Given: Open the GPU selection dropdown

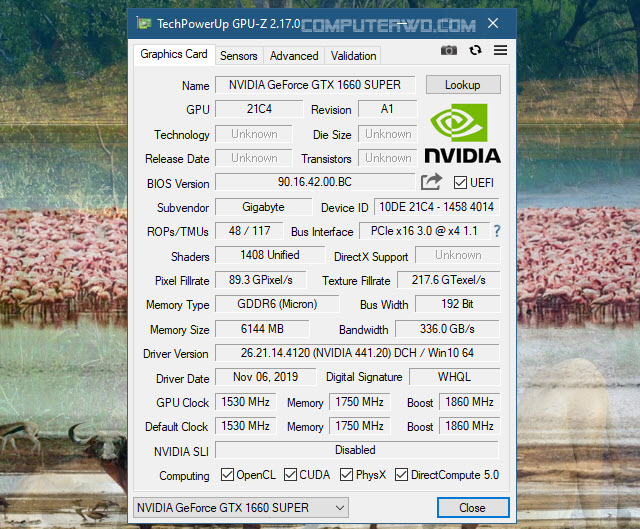Looking at the screenshot, I should (x=241, y=508).
